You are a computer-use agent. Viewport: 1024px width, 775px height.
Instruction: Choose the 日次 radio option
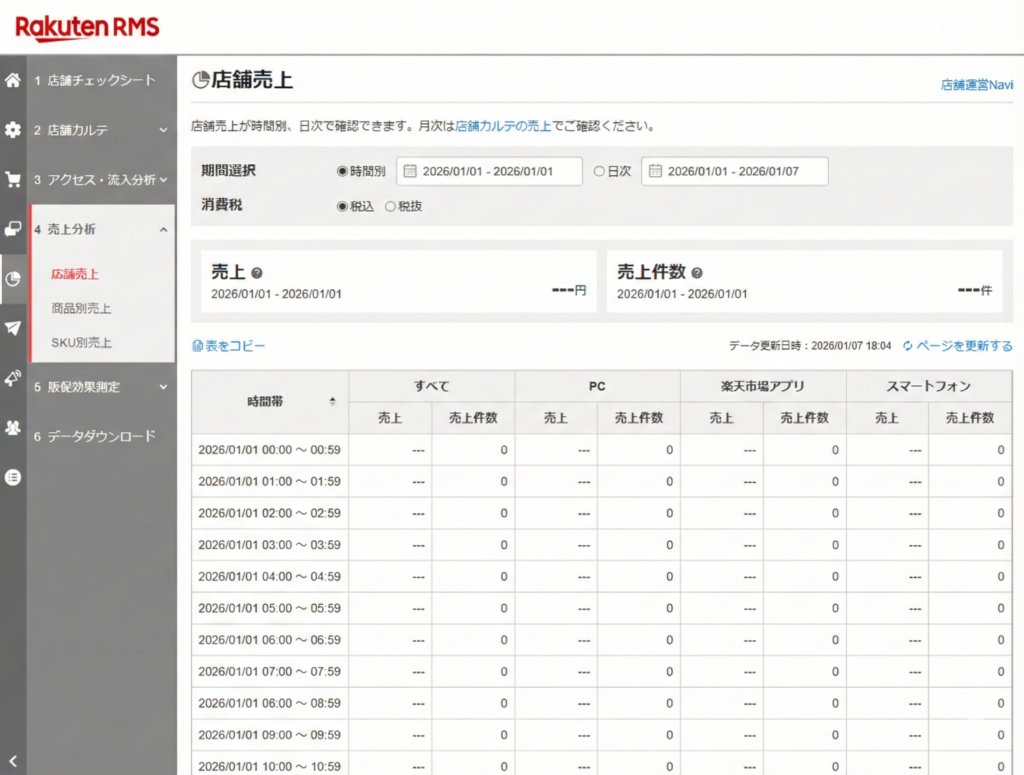pyautogui.click(x=599, y=169)
